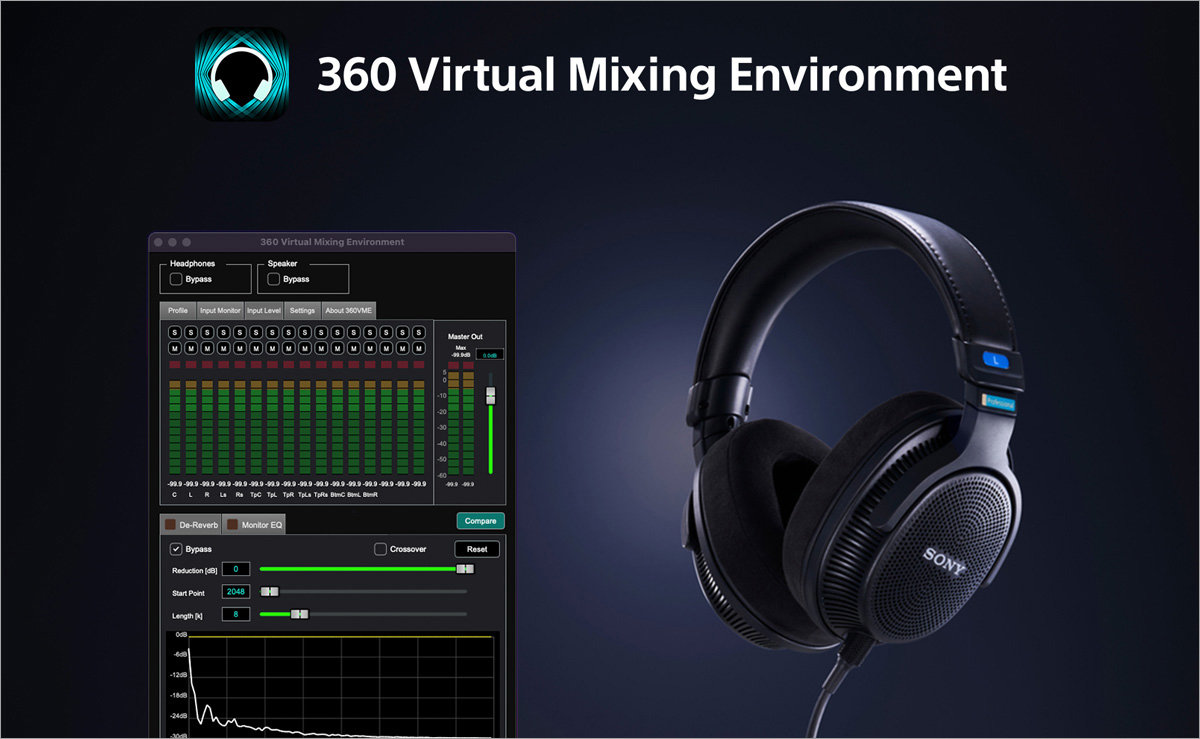Click the Start Point value field
Viewport: 1200px width, 739px height.
point(235,592)
